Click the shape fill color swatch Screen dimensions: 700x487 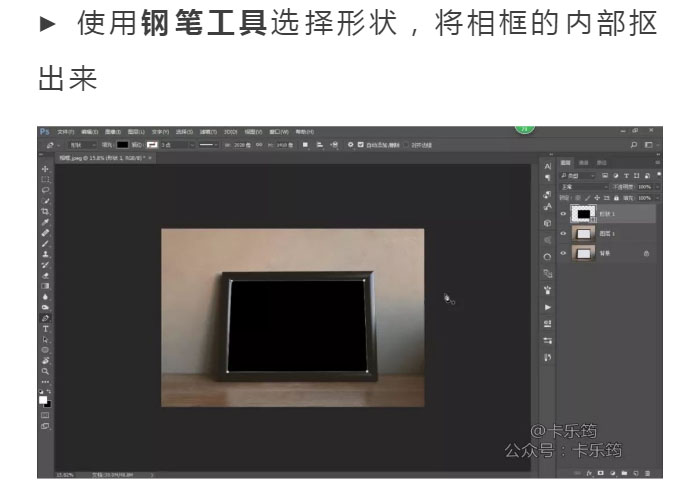click(x=122, y=145)
